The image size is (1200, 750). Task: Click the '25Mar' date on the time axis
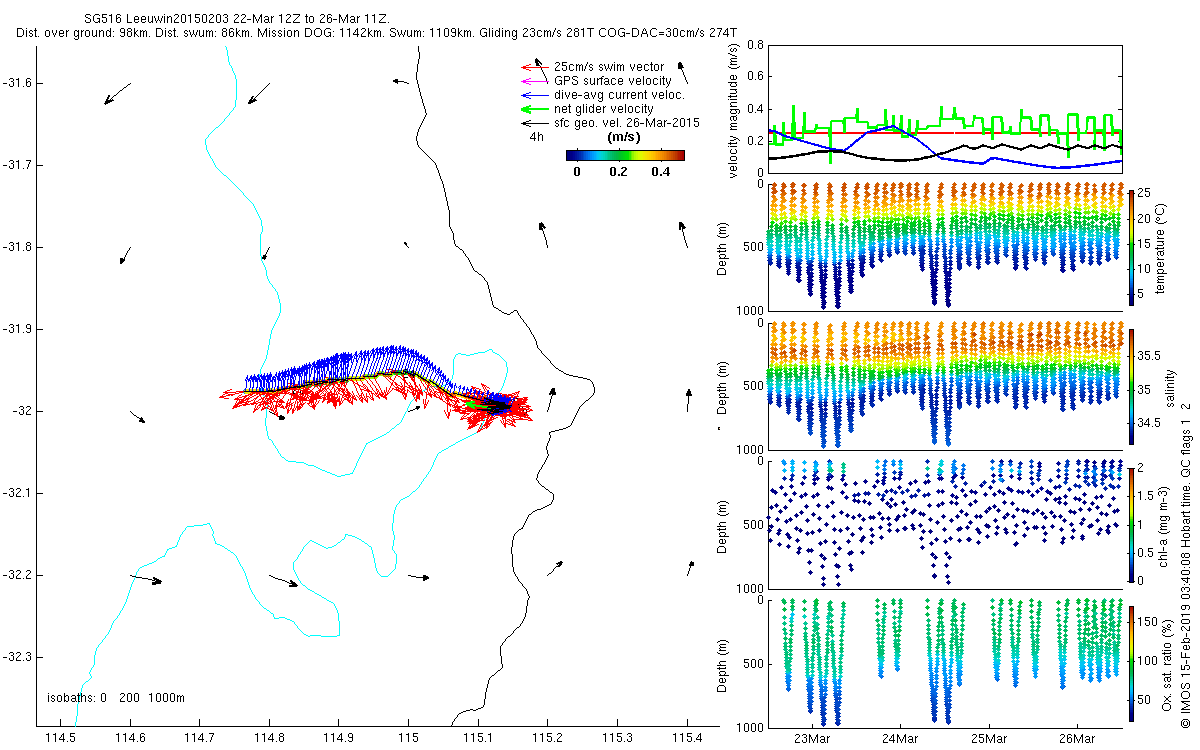(988, 739)
